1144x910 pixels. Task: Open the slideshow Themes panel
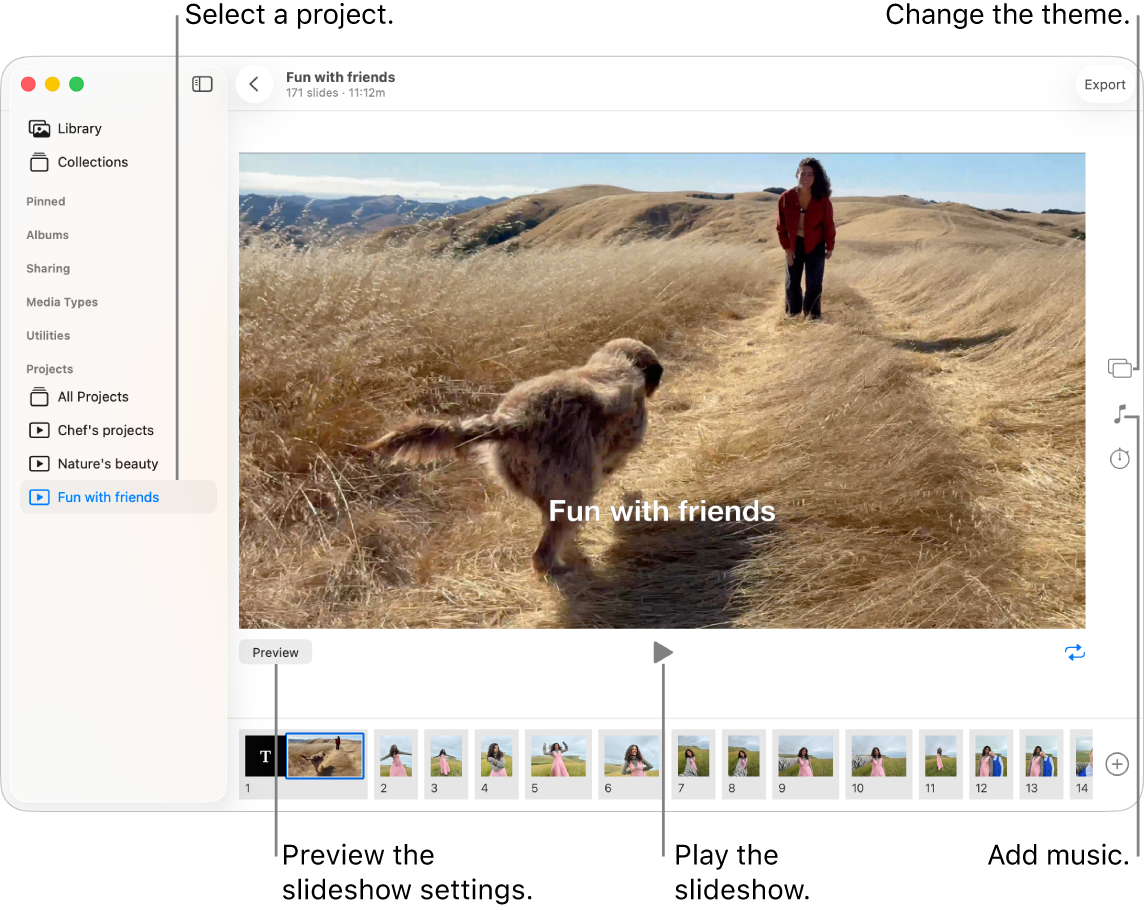1121,368
